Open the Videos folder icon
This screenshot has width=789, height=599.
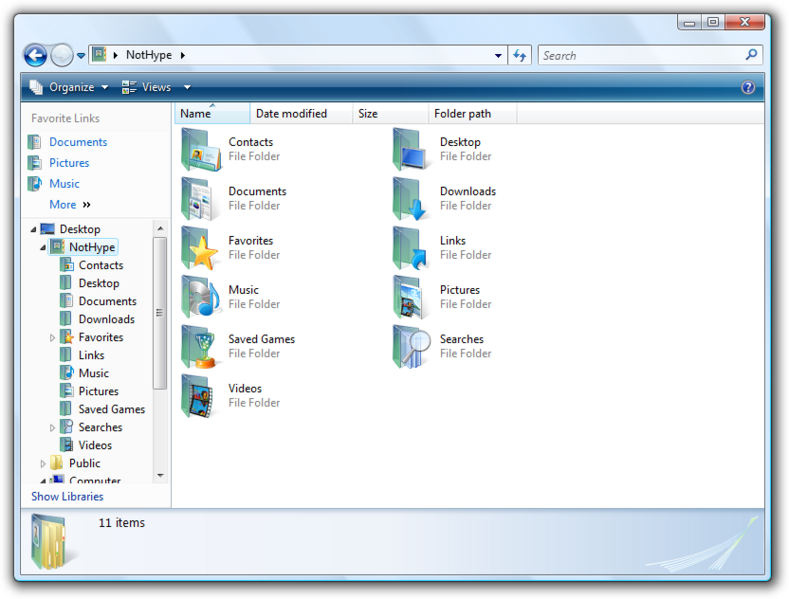click(201, 396)
